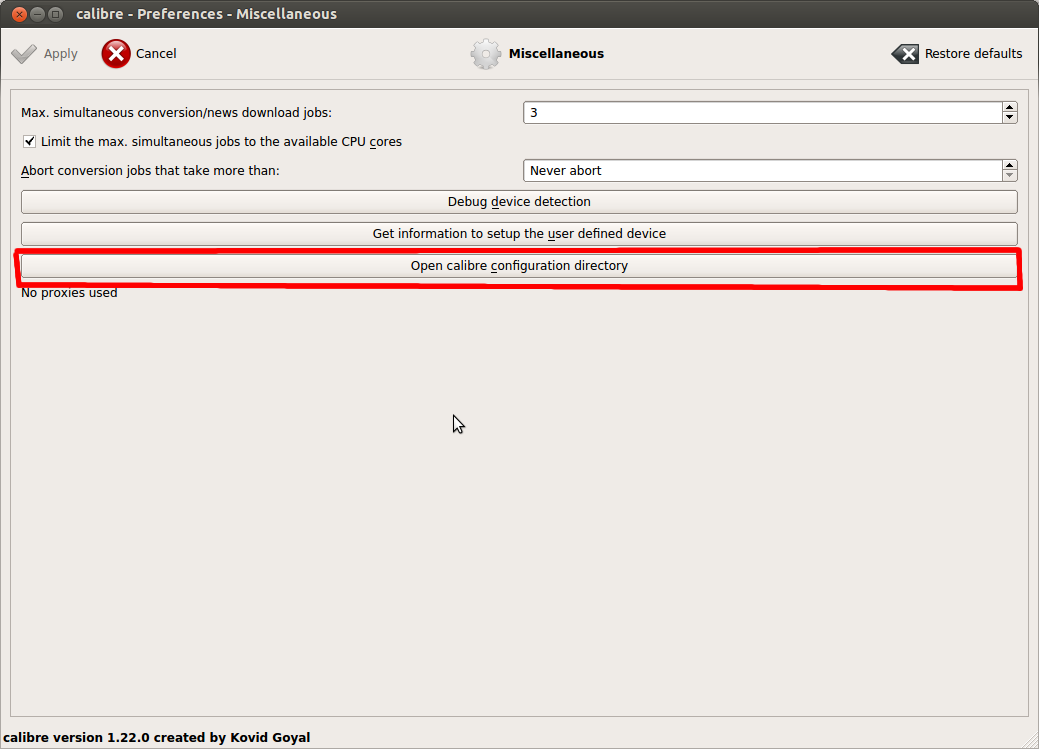This screenshot has height=749, width=1039.
Task: Focus the max simultaneous jobs number field
Action: click(x=762, y=113)
